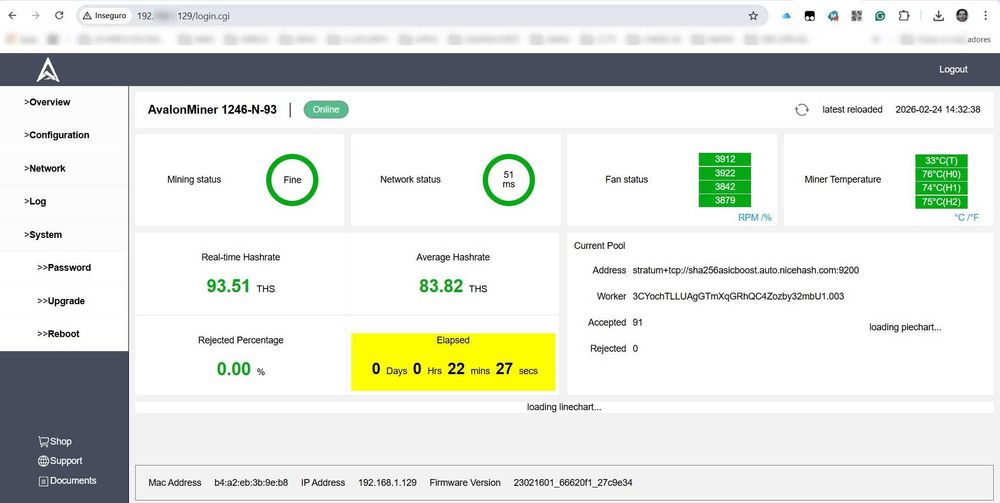Click the Inseguro security warning badge
The width and height of the screenshot is (1000, 503).
105,16
